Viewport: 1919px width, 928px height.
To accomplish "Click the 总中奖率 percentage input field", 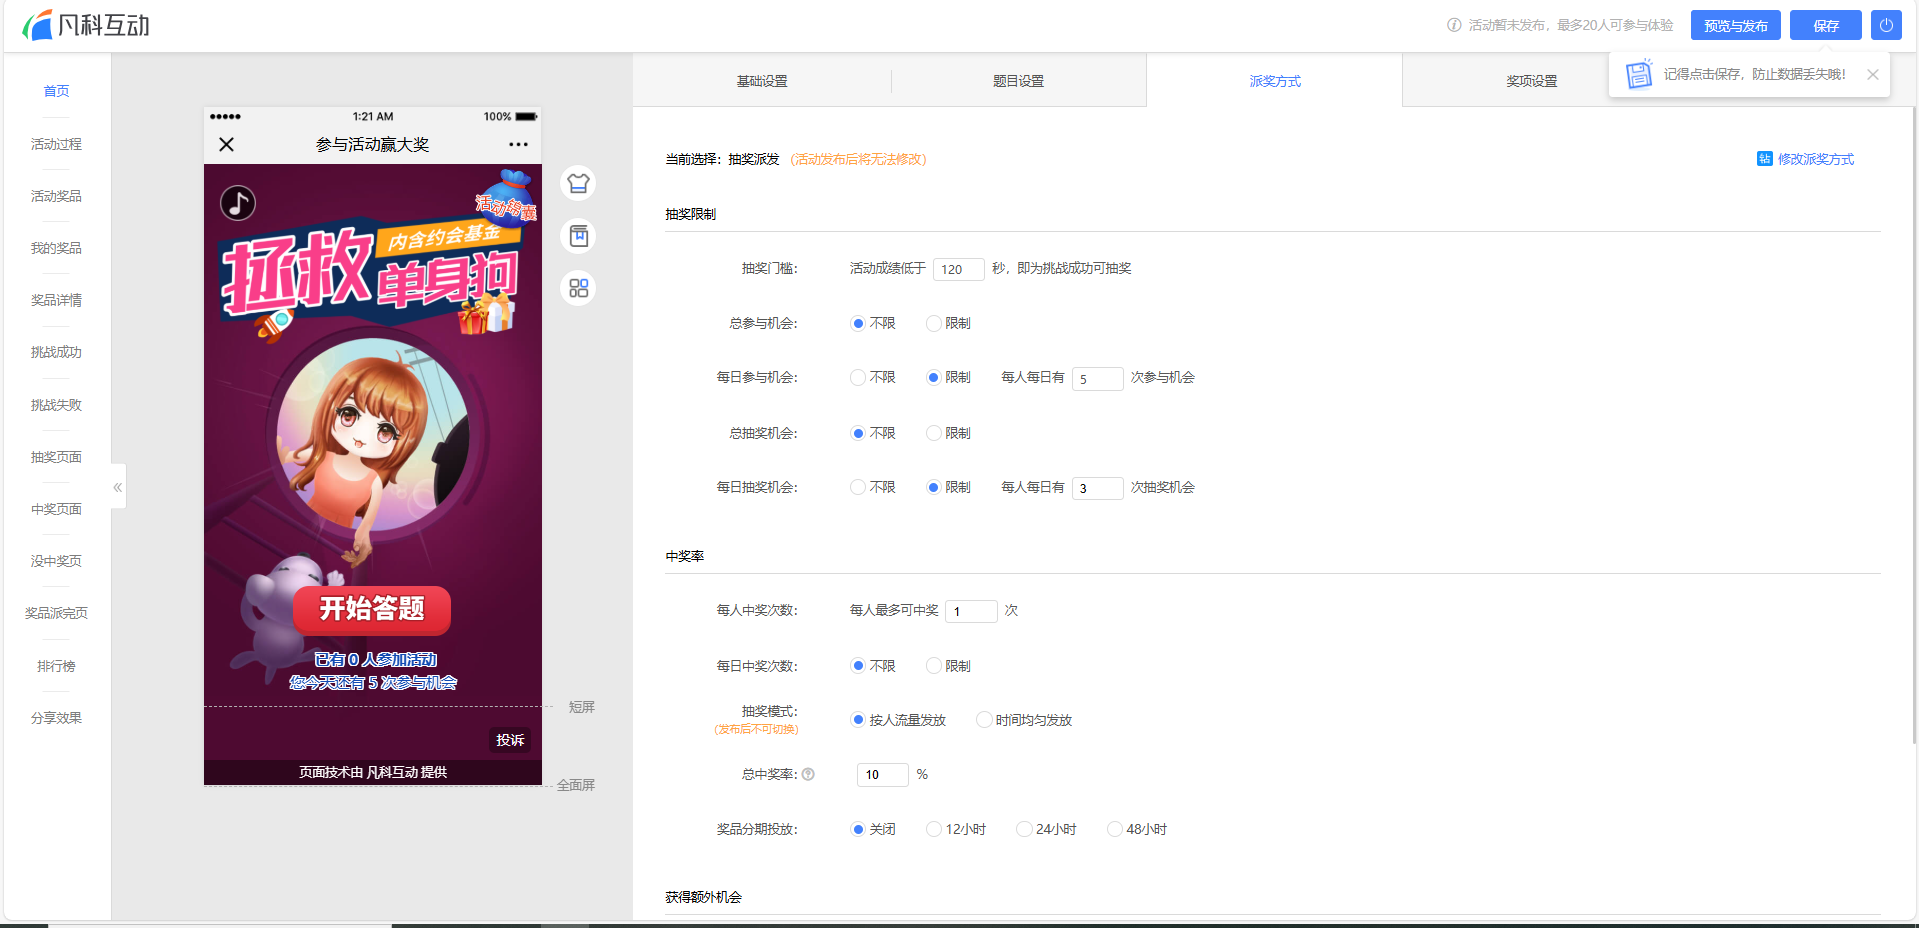I will (x=882, y=775).
